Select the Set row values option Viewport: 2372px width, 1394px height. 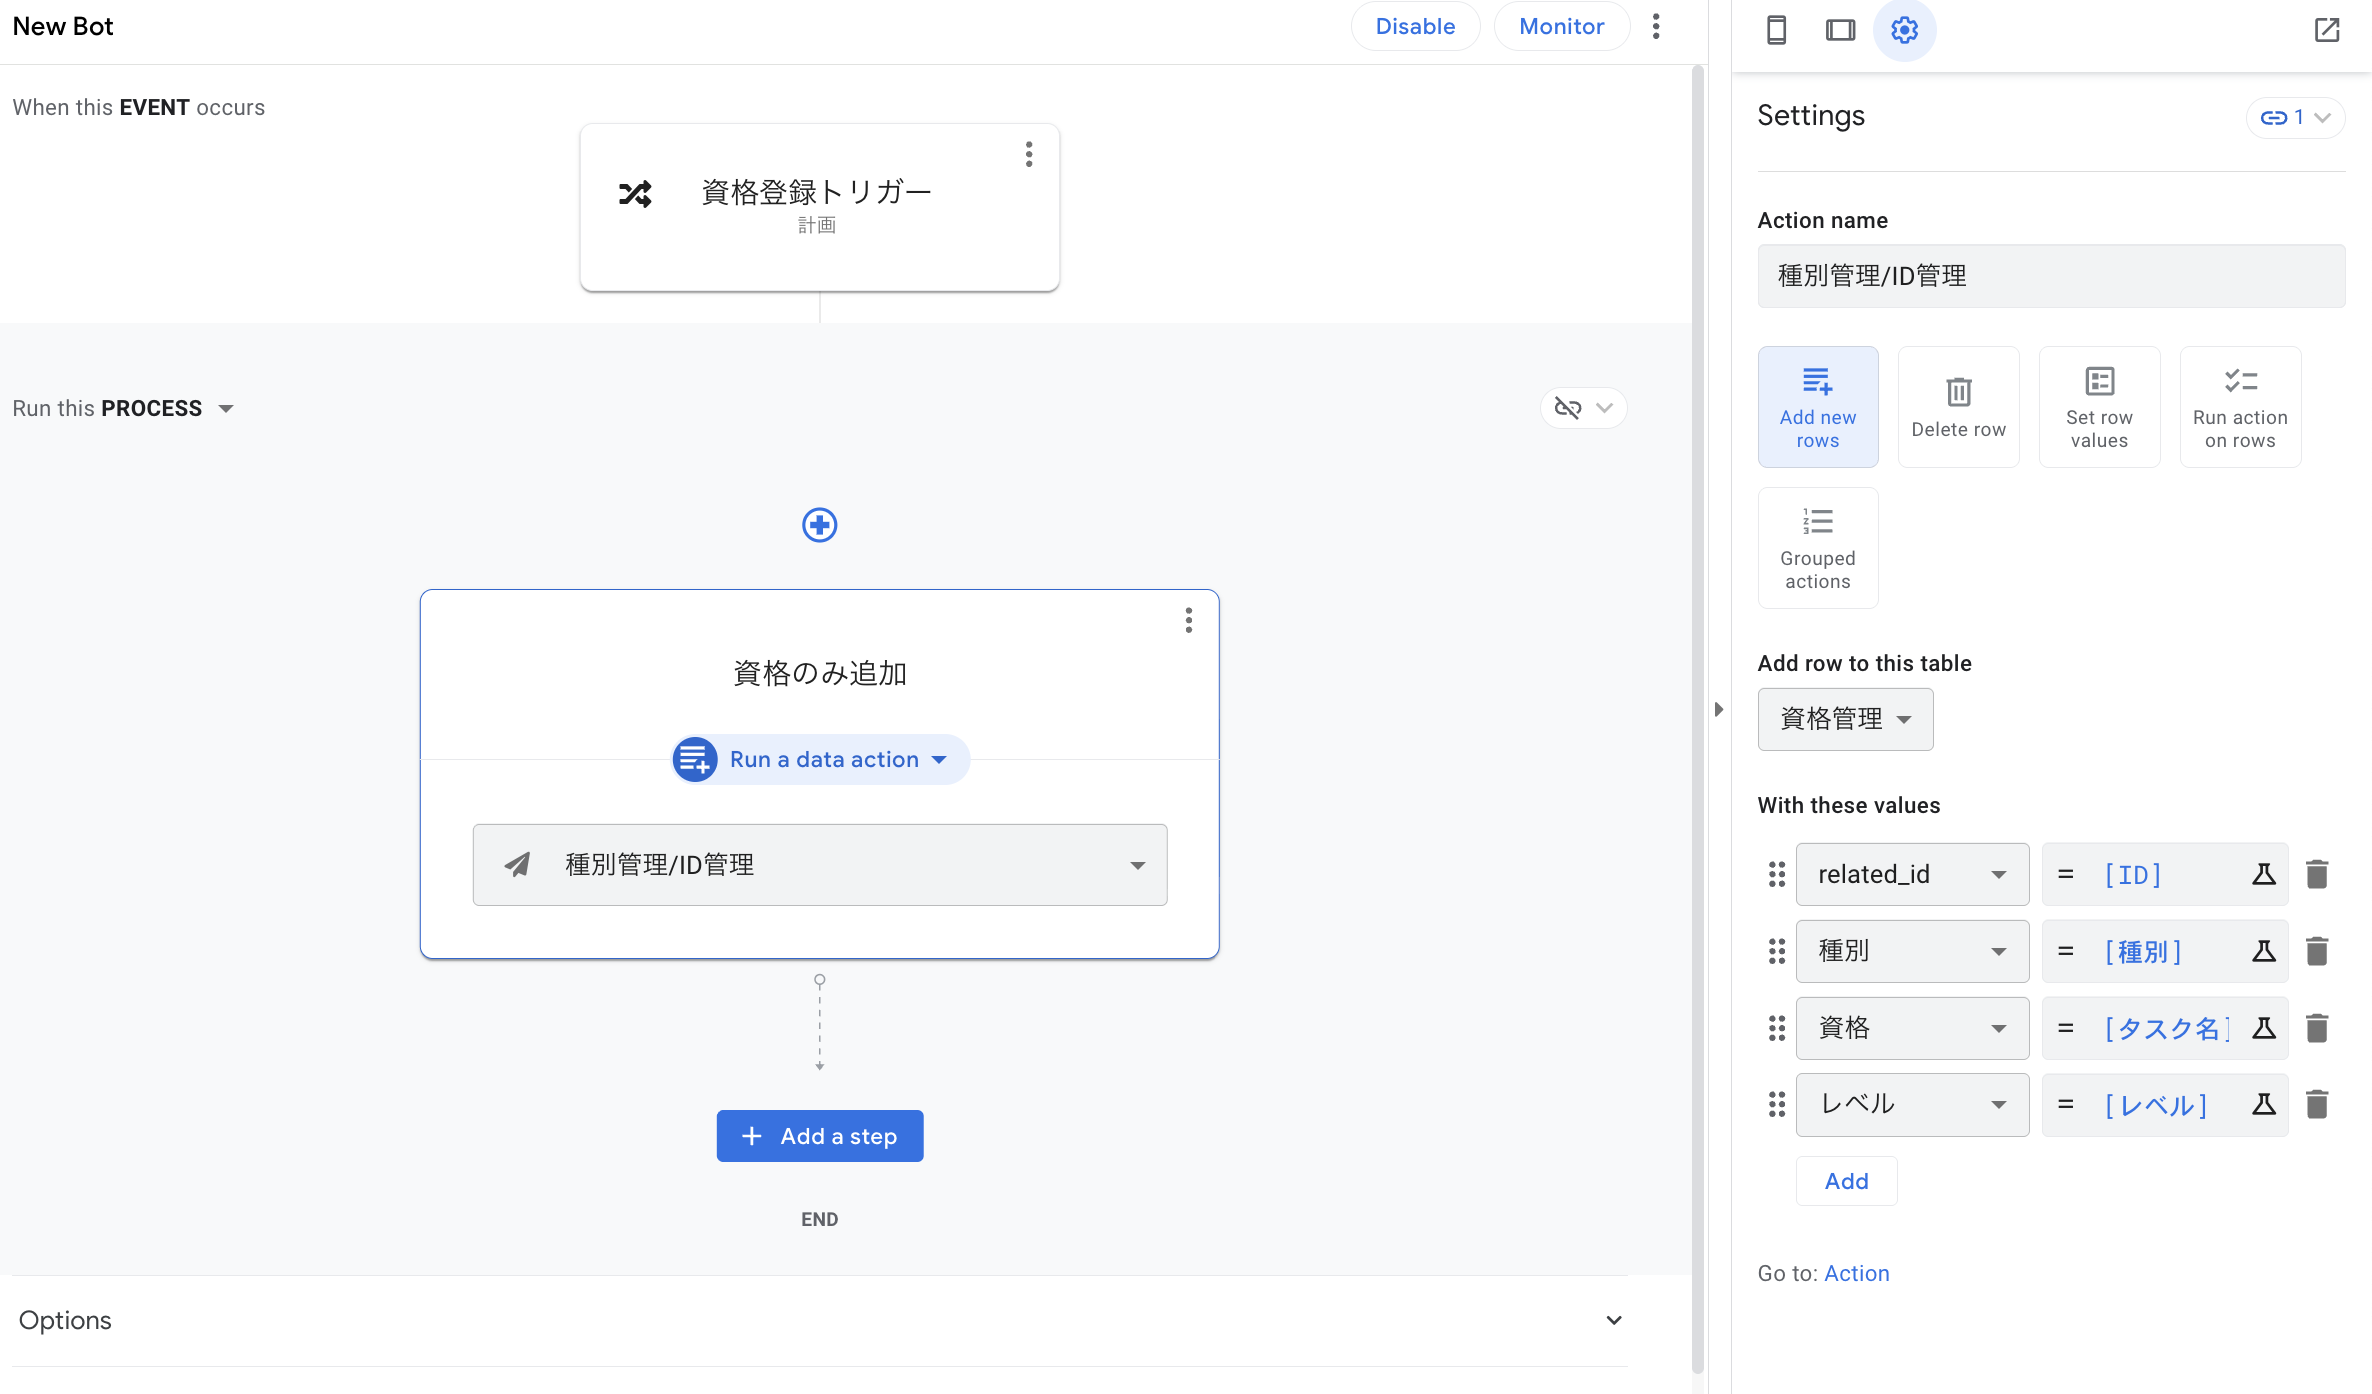pos(2099,407)
